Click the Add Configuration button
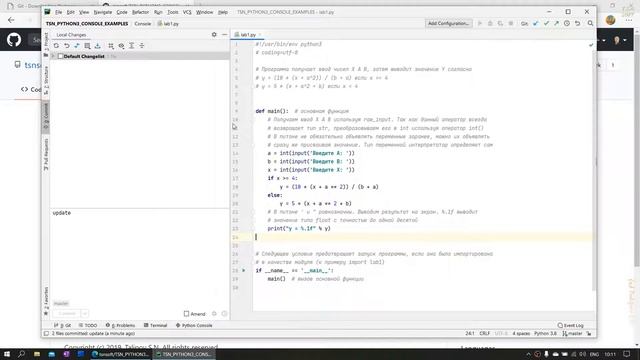 pyautogui.click(x=448, y=24)
